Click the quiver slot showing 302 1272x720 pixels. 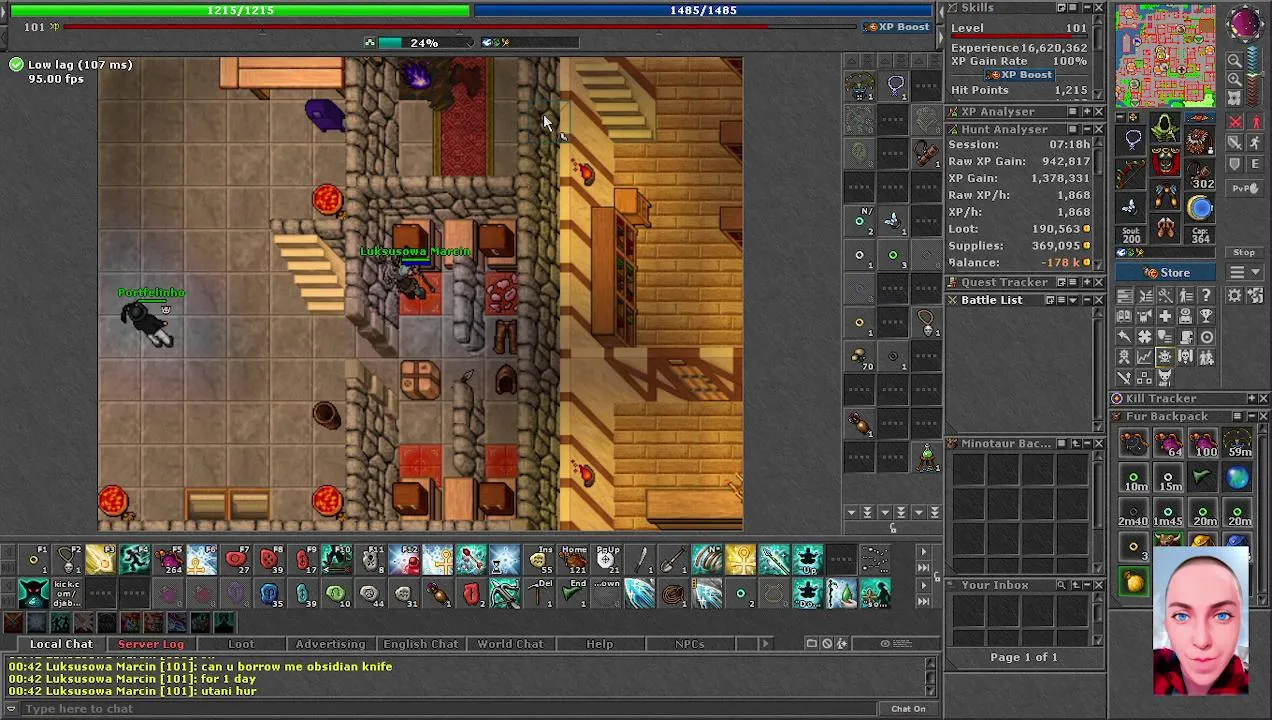coord(1201,175)
